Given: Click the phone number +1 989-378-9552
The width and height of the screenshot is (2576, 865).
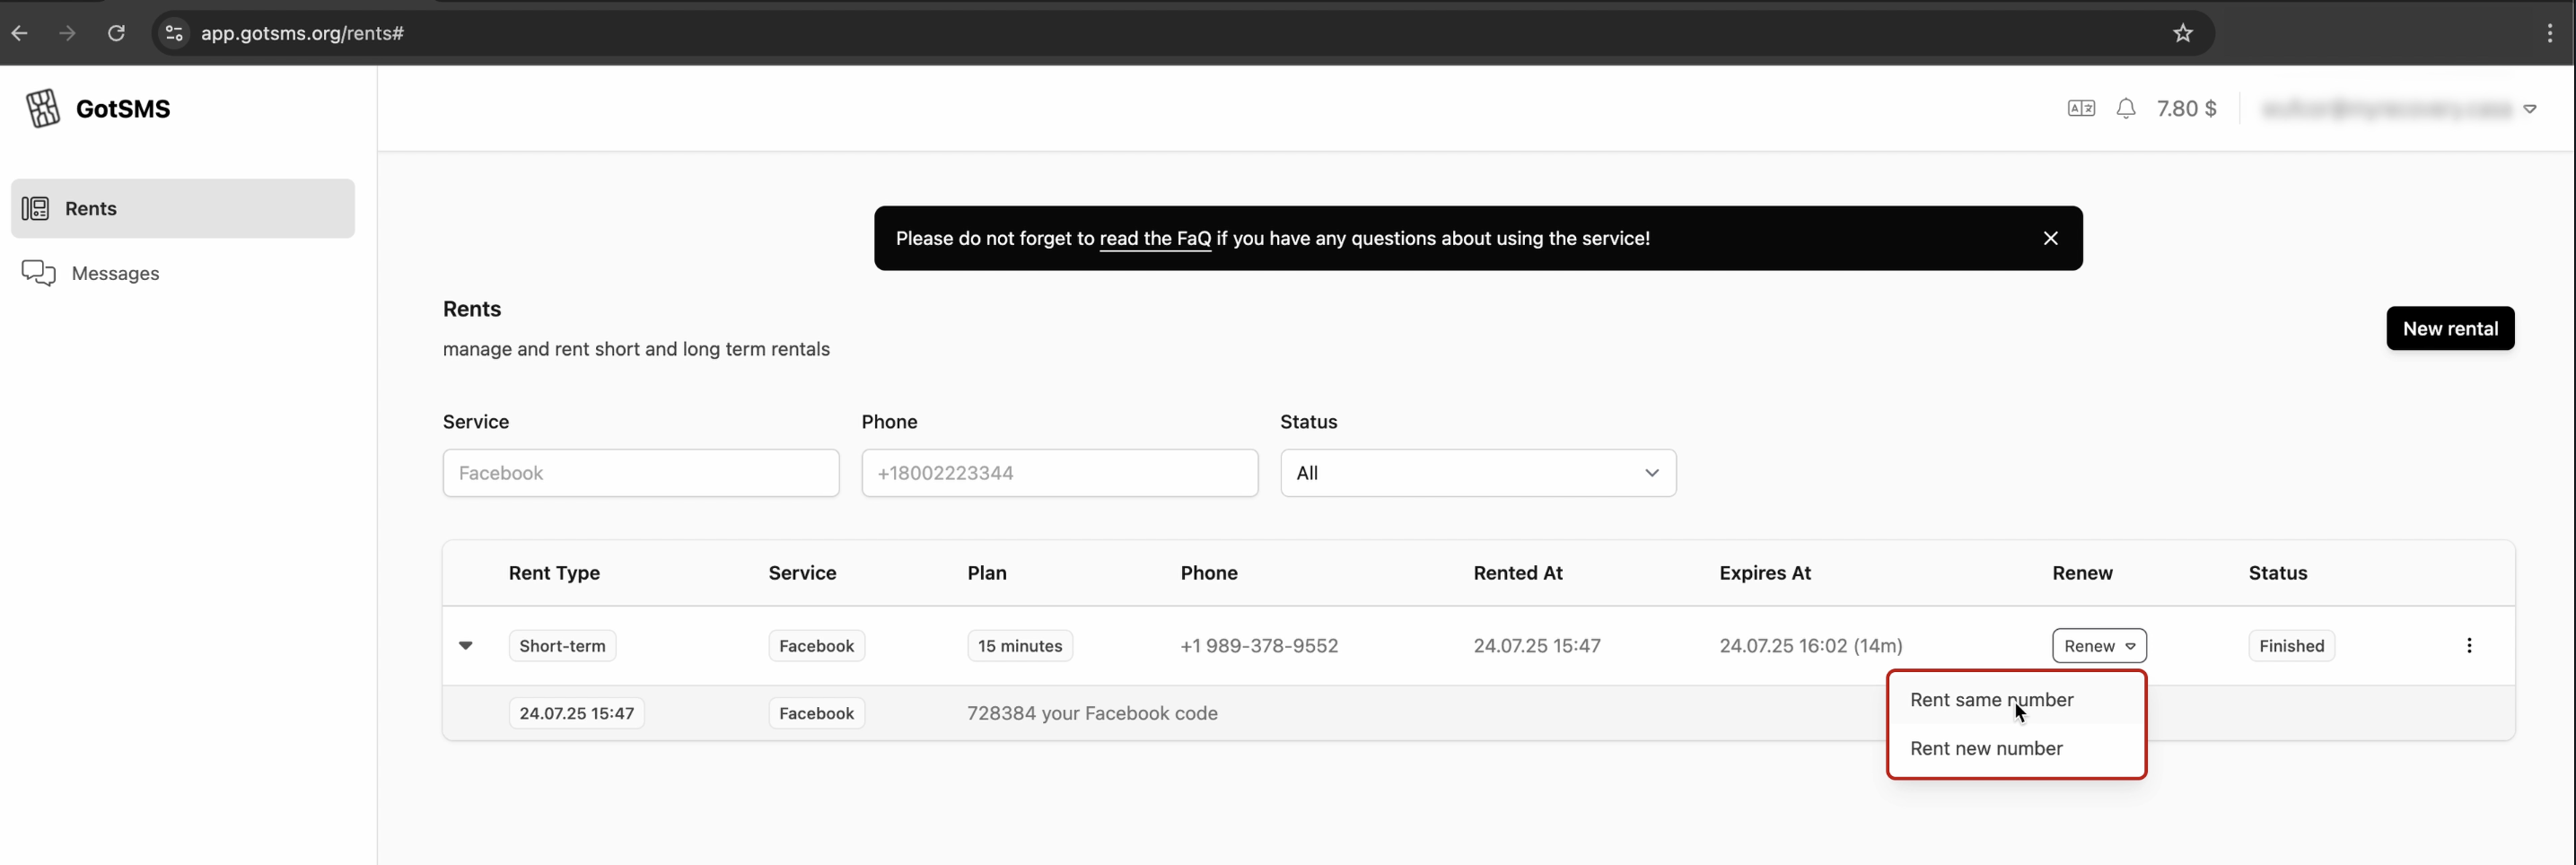Looking at the screenshot, I should click(1259, 646).
